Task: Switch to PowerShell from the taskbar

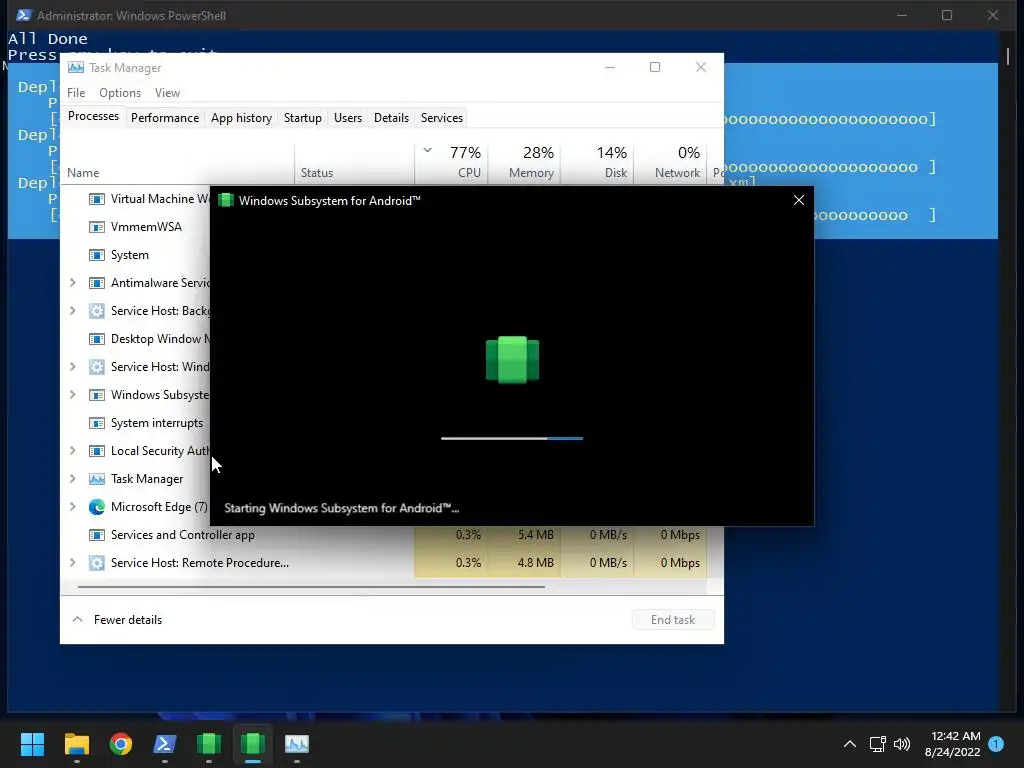Action: [x=165, y=744]
